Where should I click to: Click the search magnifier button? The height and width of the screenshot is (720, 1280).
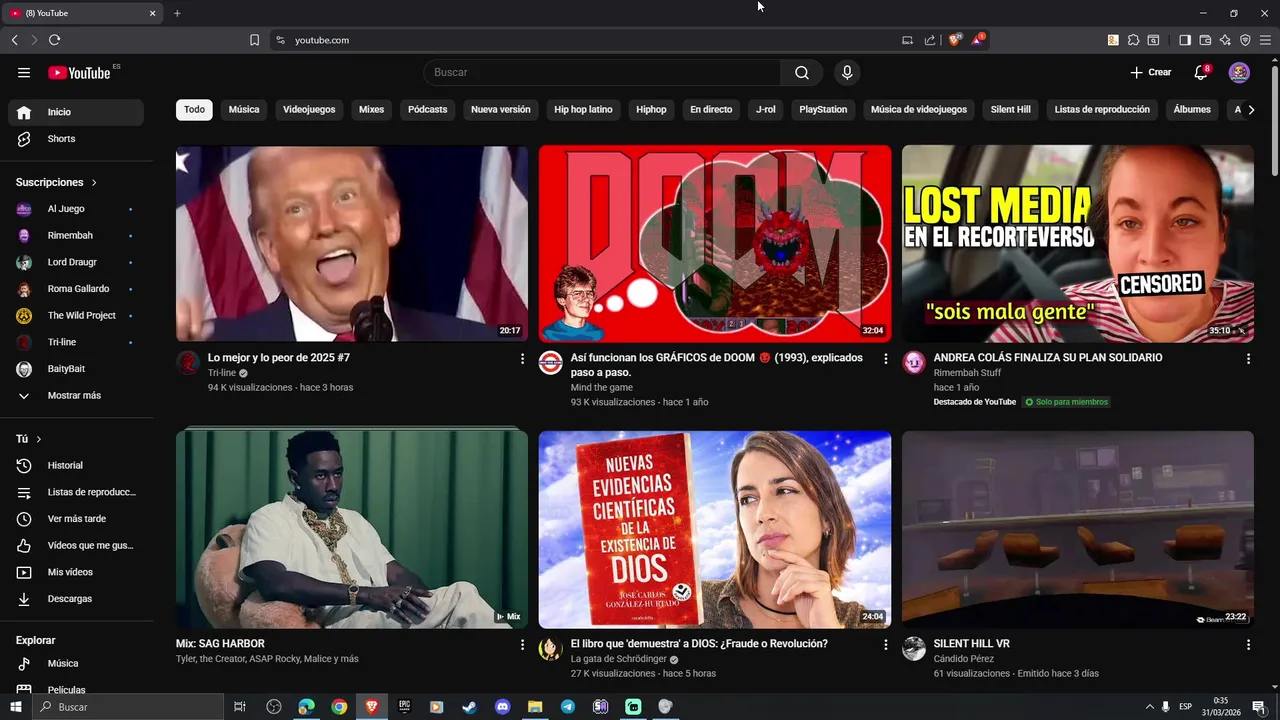(802, 72)
